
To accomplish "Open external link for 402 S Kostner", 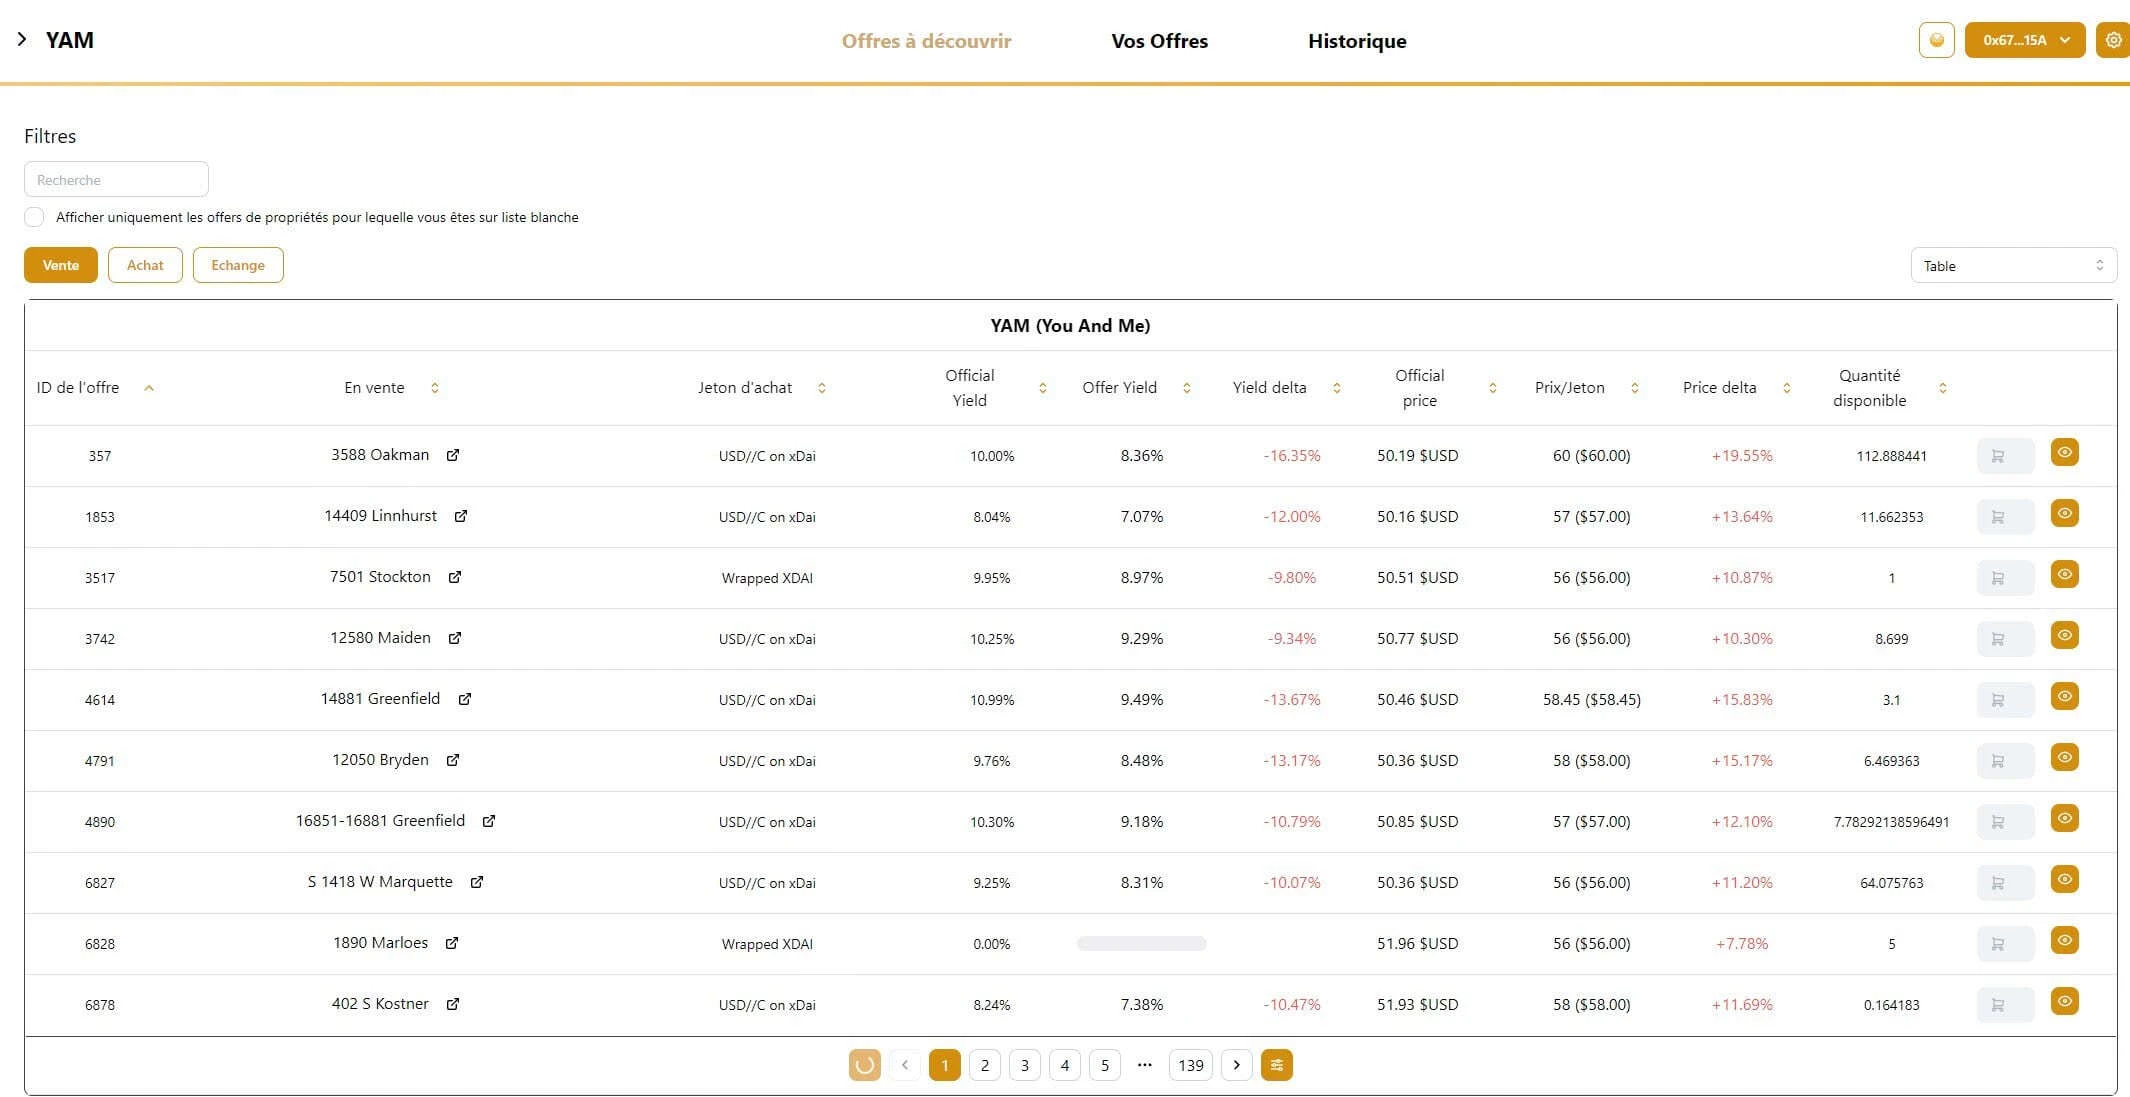I will click(453, 1004).
